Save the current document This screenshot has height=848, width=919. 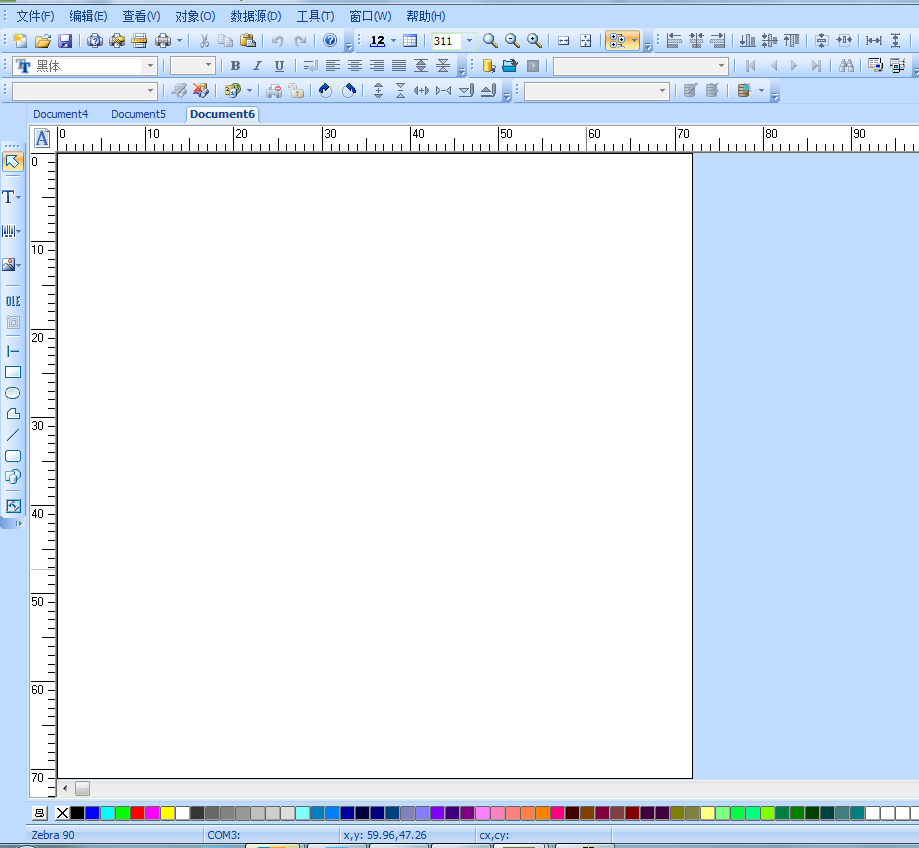(x=65, y=40)
